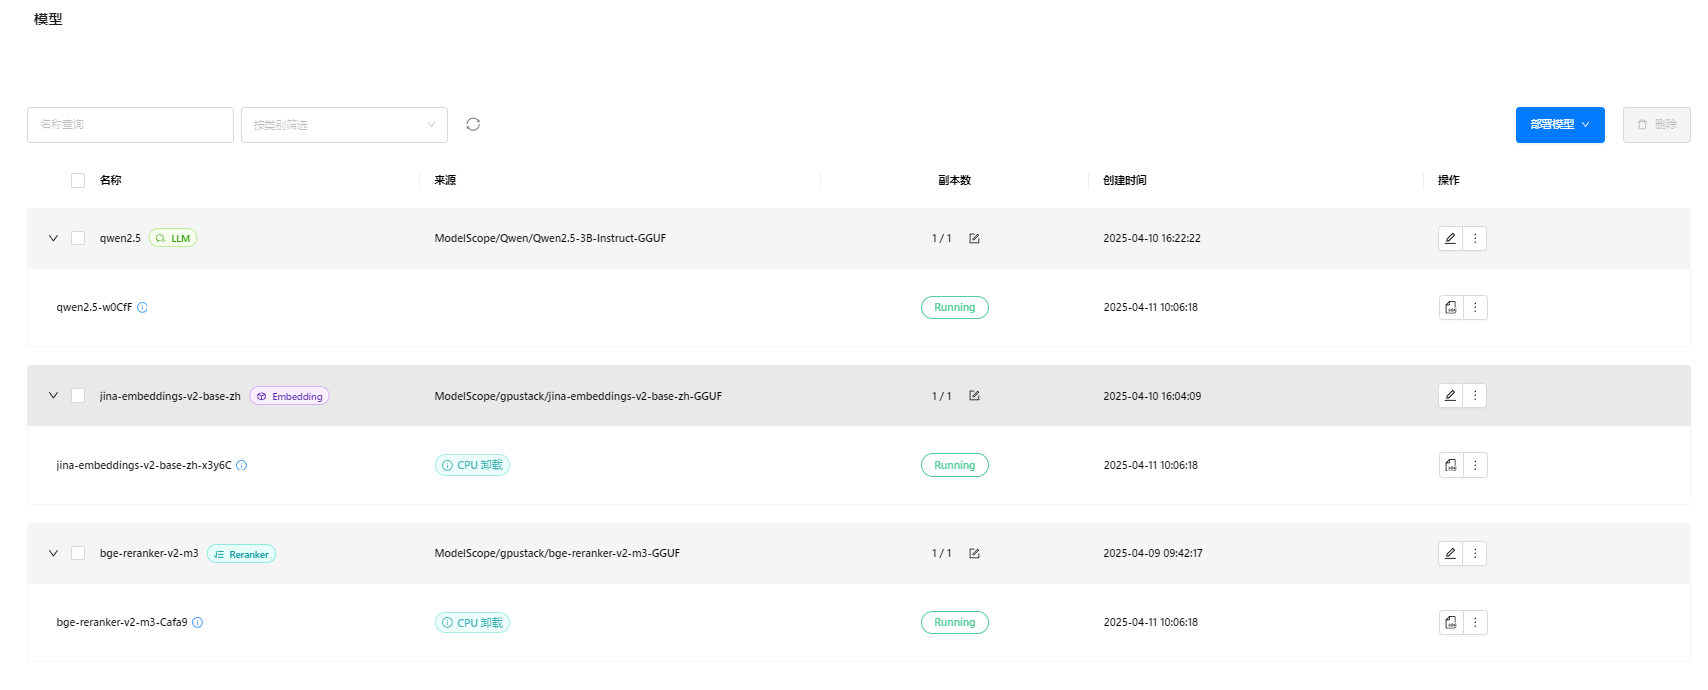Open the 按类别筛选 category filter dropdown
Screen dimensions: 1708x690
point(344,125)
